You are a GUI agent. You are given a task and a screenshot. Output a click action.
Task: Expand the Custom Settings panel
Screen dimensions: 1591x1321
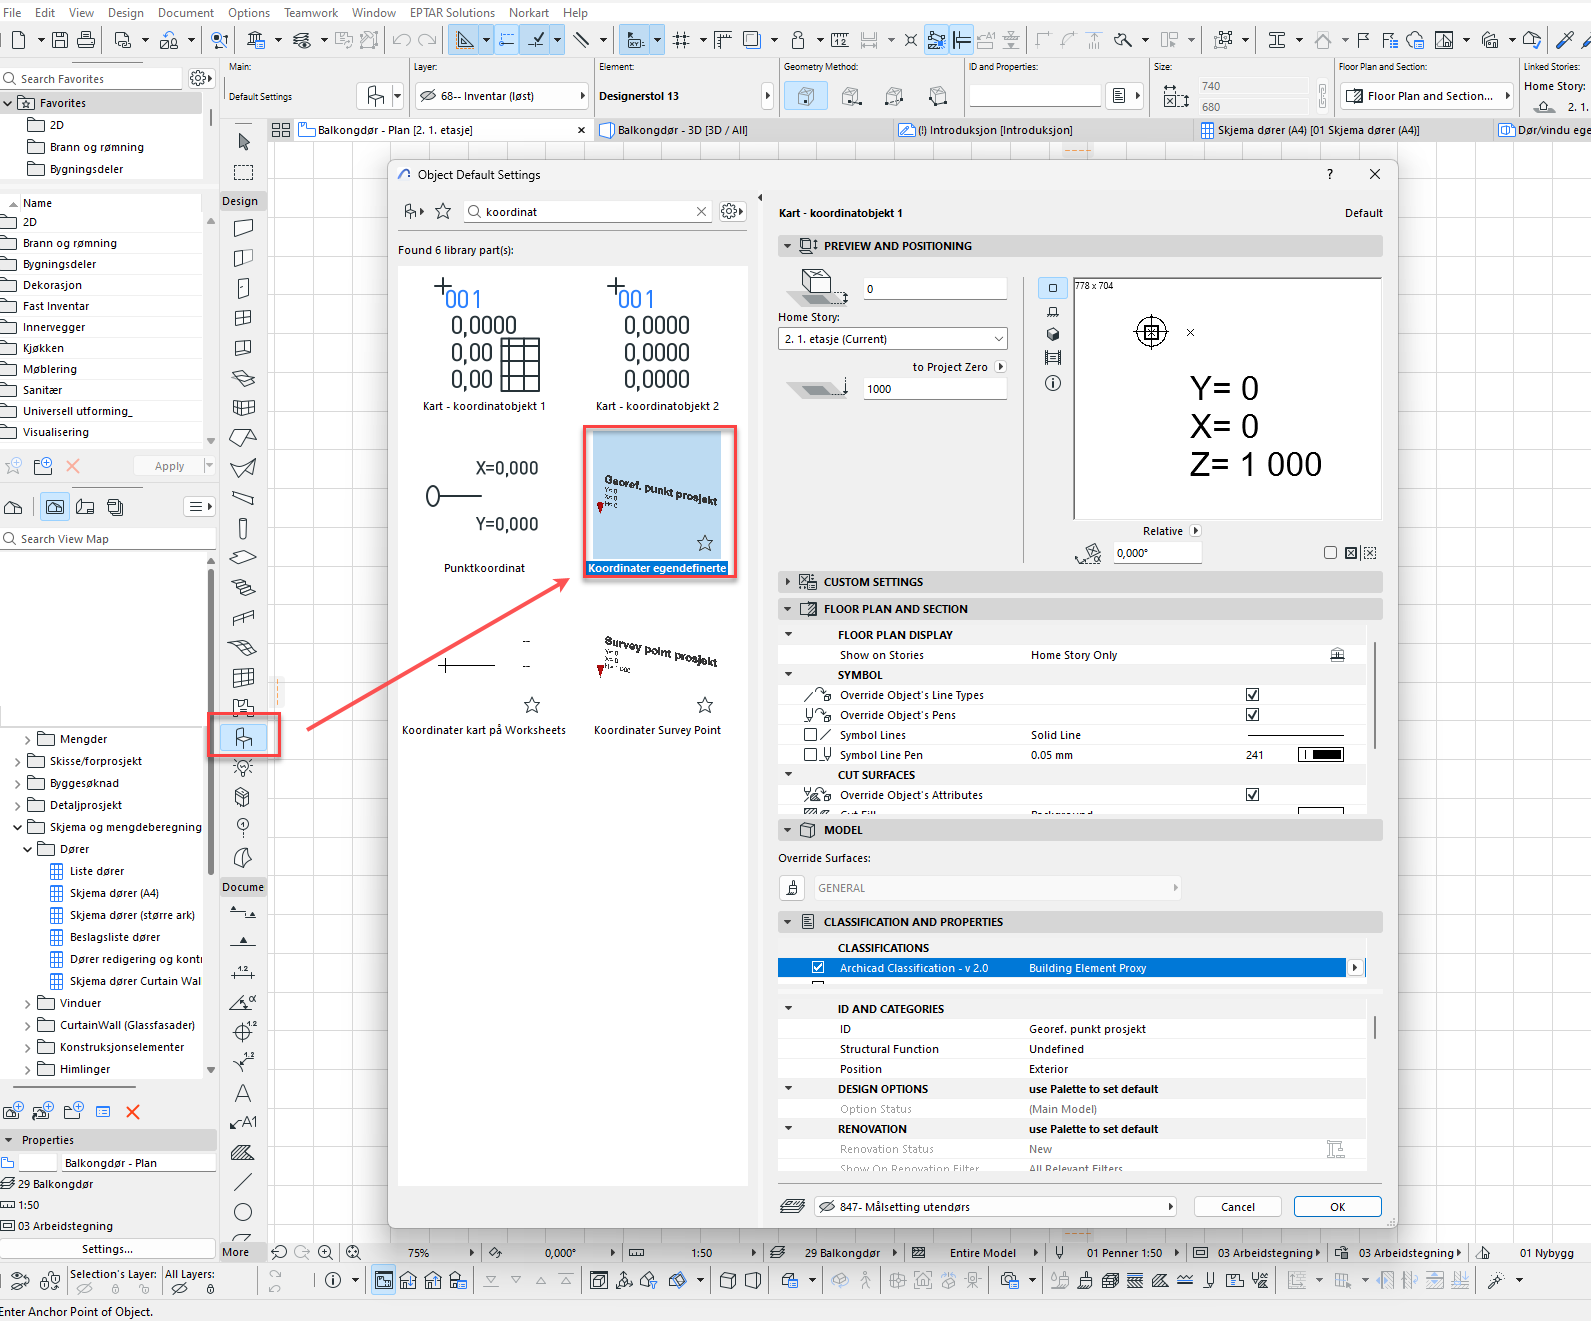pyautogui.click(x=788, y=582)
